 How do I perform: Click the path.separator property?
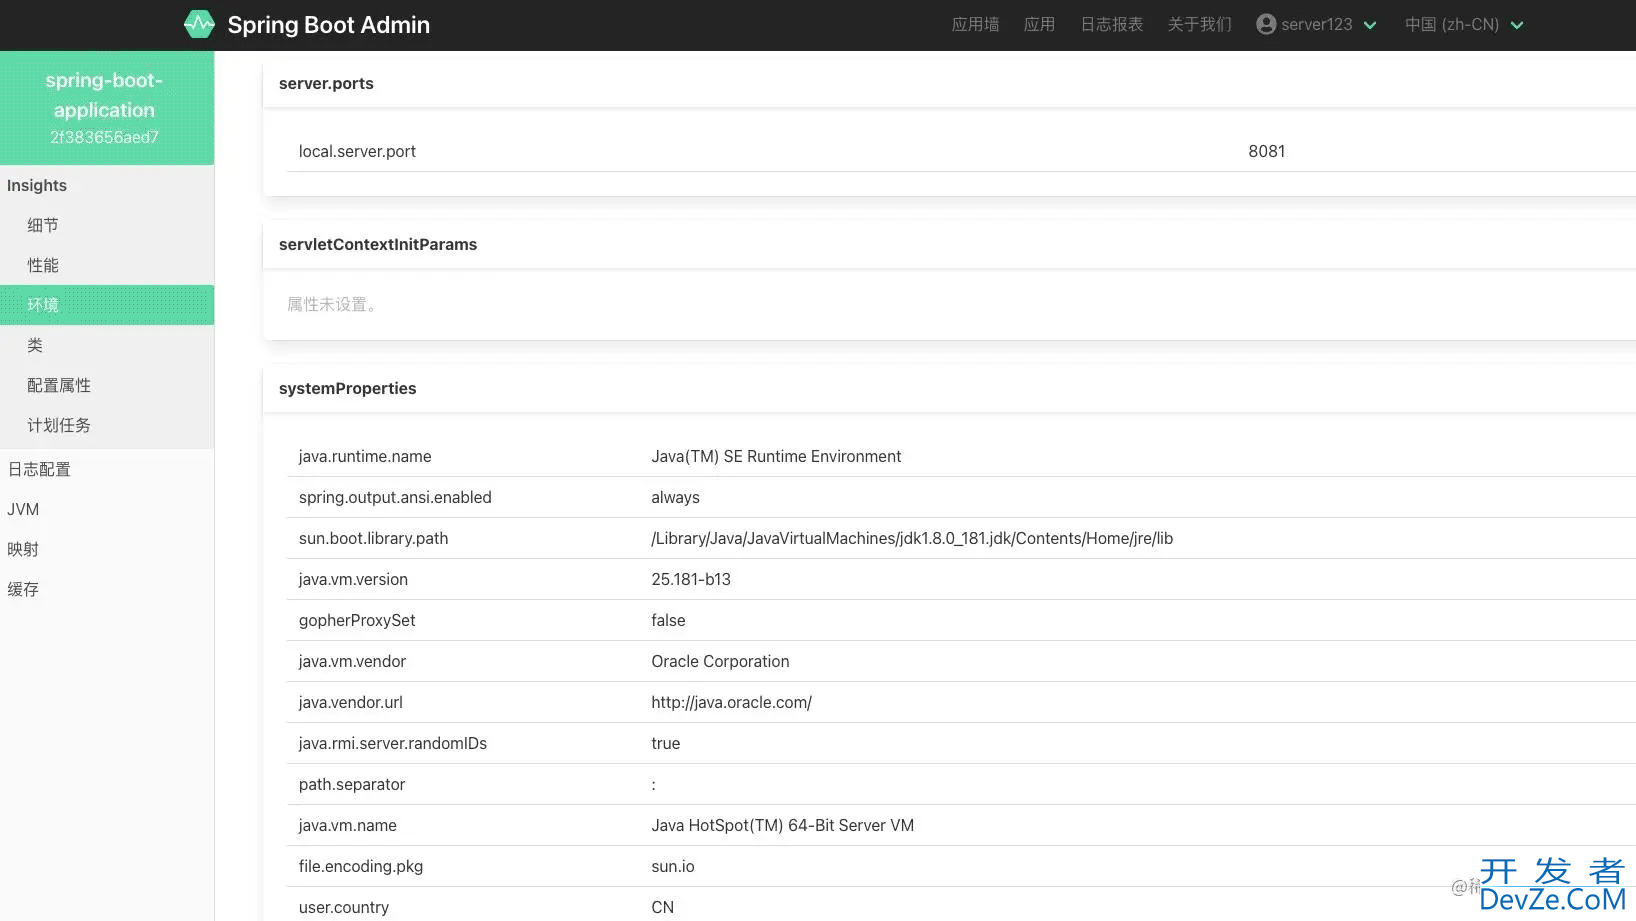pos(352,784)
